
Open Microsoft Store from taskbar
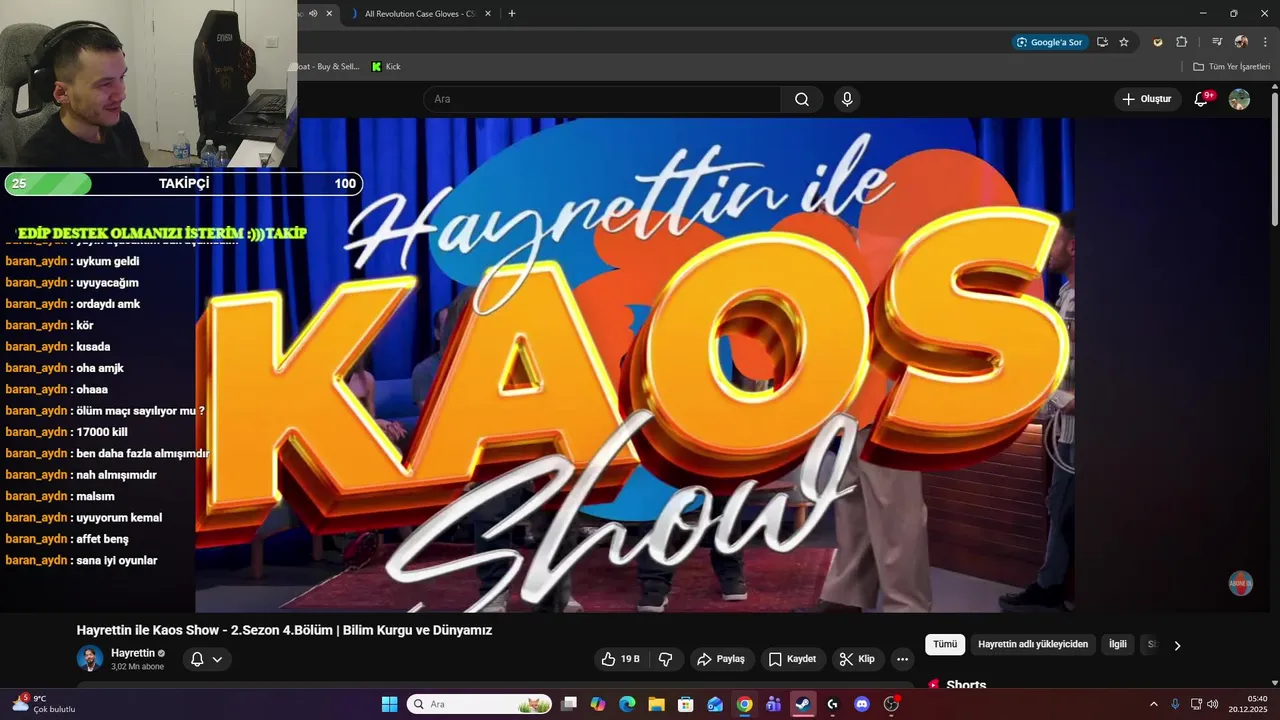pos(685,704)
